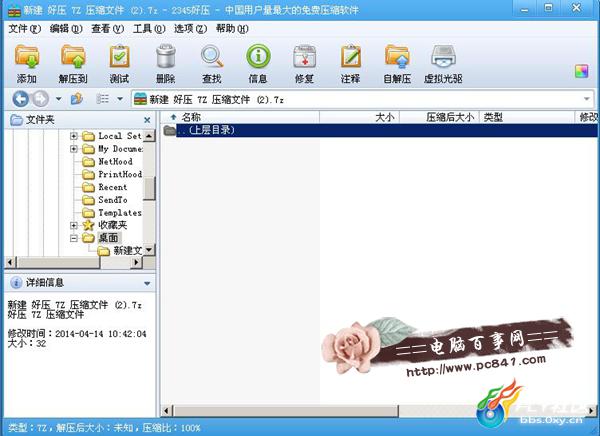Image resolution: width=600 pixels, height=436 pixels.
Task: Close the 文件夹 side panel
Action: 147,120
